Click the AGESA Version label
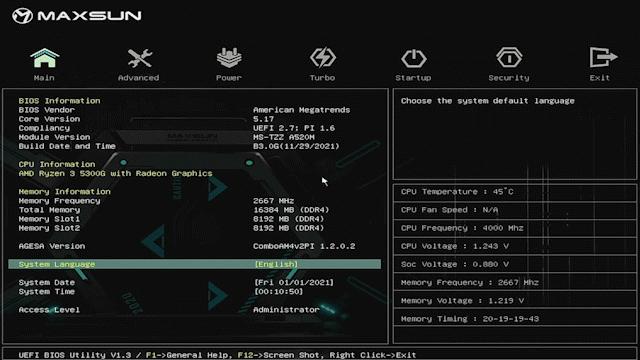 [x=52, y=246]
